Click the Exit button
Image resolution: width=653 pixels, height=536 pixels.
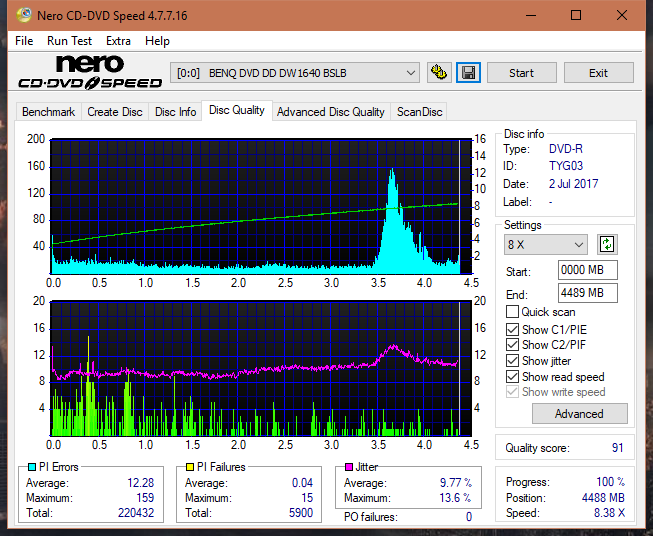point(598,73)
